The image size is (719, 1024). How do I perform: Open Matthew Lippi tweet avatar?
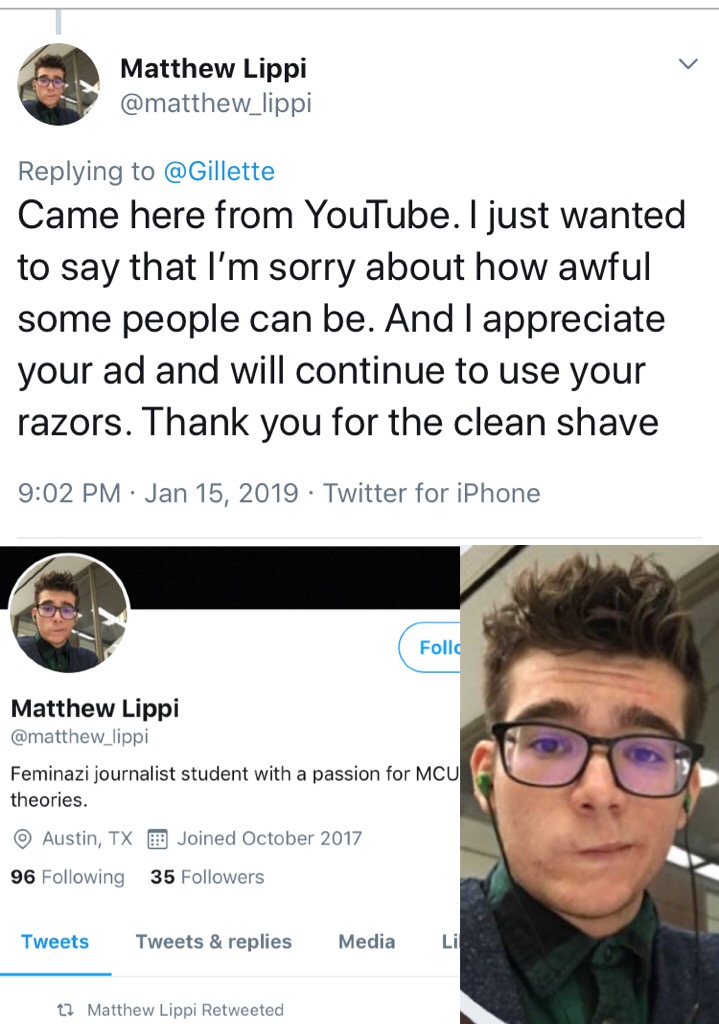pos(58,84)
